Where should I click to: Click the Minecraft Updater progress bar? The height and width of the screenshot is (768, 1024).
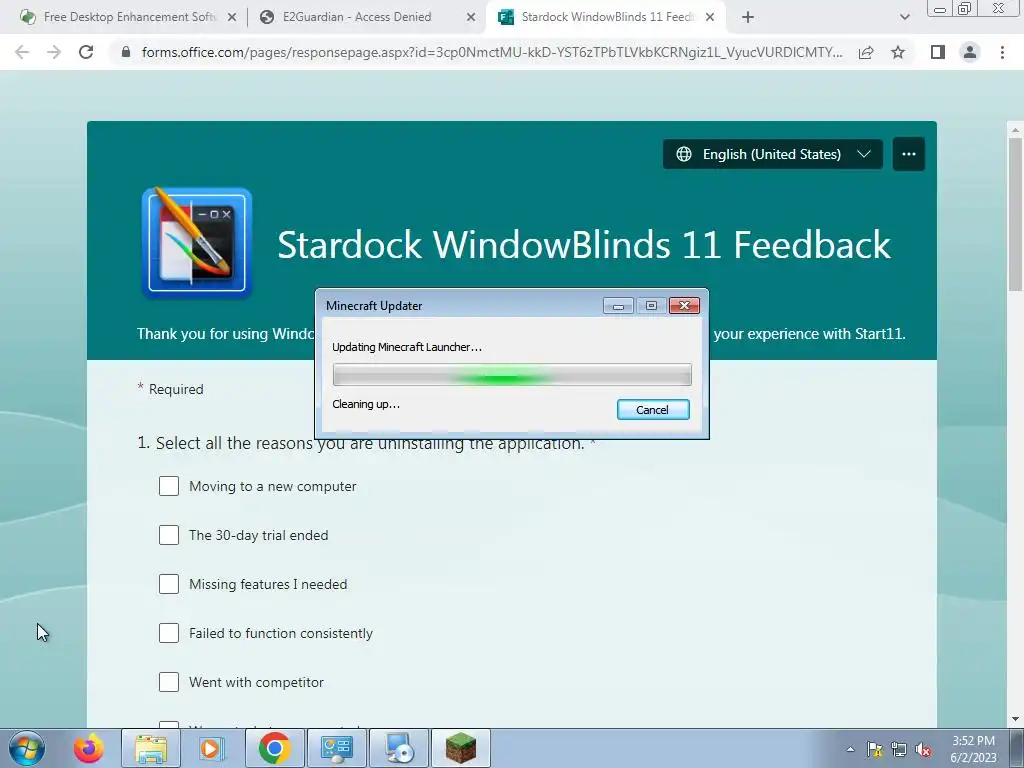click(512, 376)
